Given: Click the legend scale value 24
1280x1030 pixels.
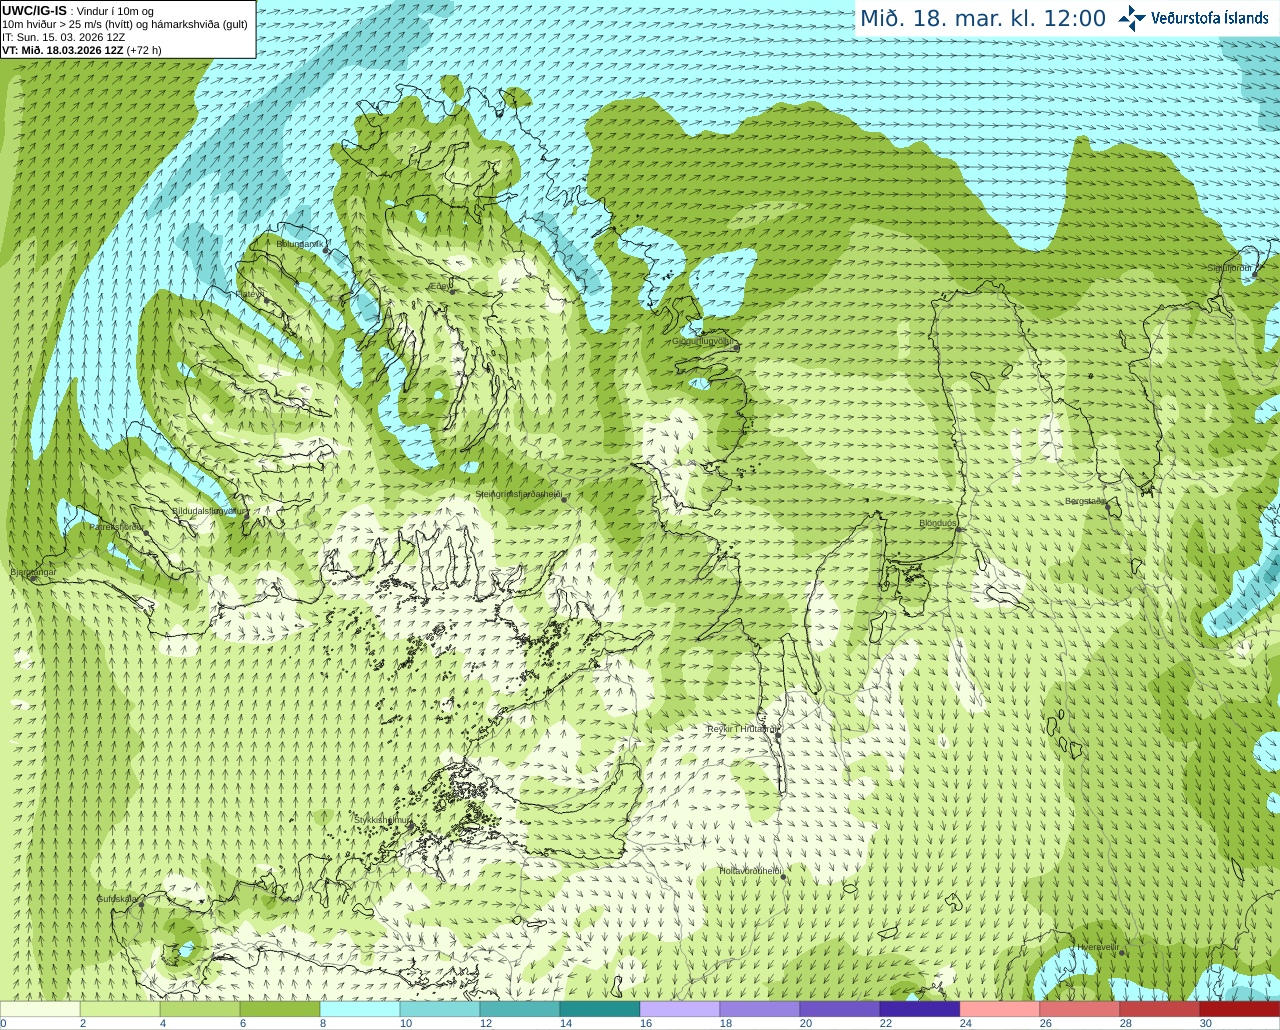Looking at the screenshot, I should tap(966, 1023).
